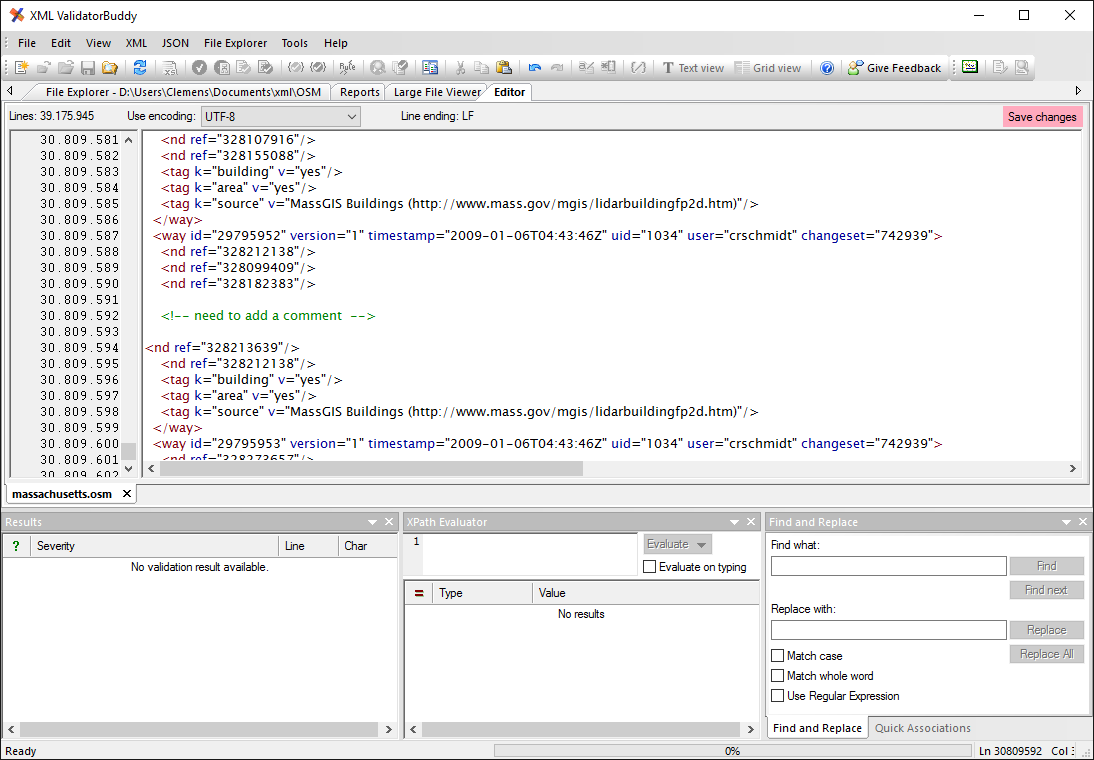Click the curly braces format icon

point(638,68)
